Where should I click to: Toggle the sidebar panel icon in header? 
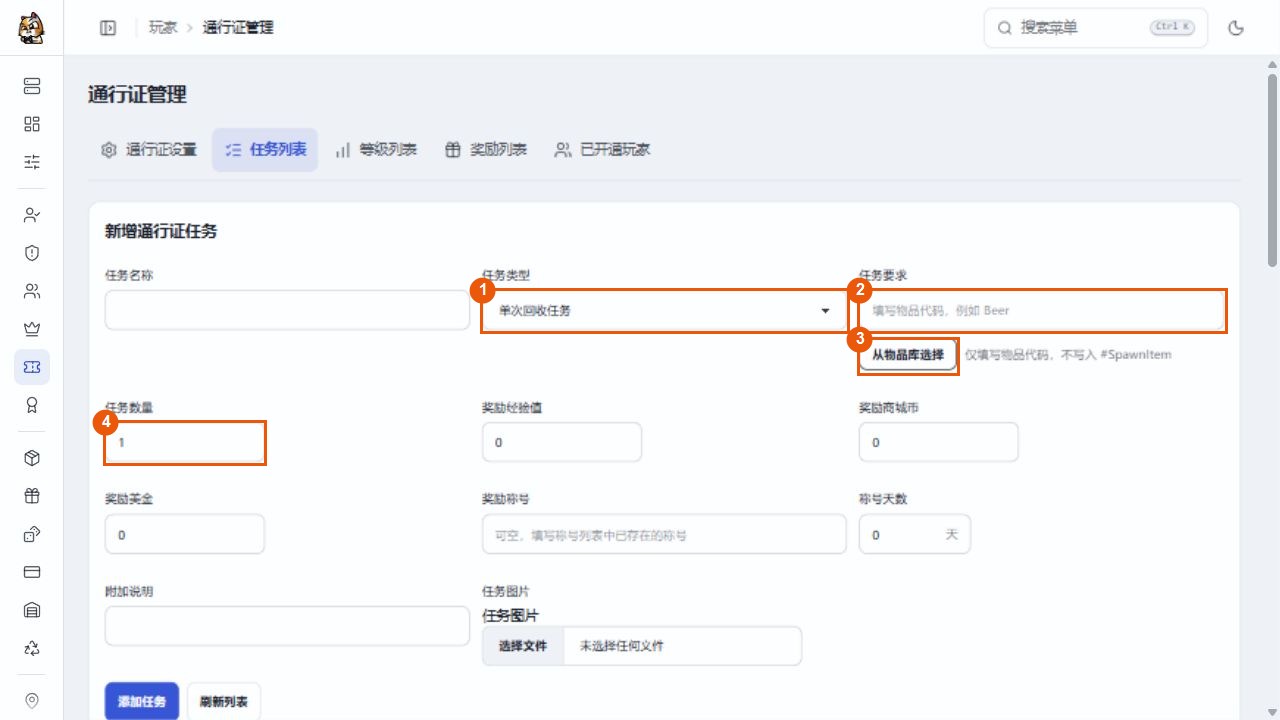[x=108, y=28]
